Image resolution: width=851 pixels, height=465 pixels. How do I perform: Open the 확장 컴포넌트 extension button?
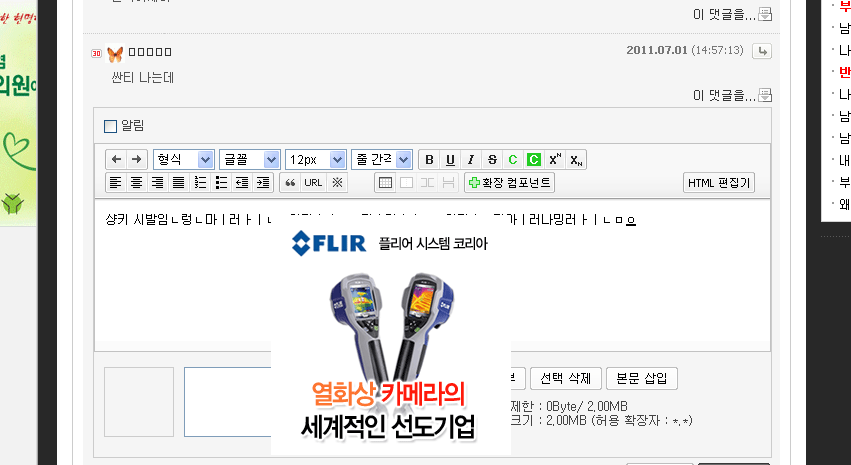pos(509,183)
